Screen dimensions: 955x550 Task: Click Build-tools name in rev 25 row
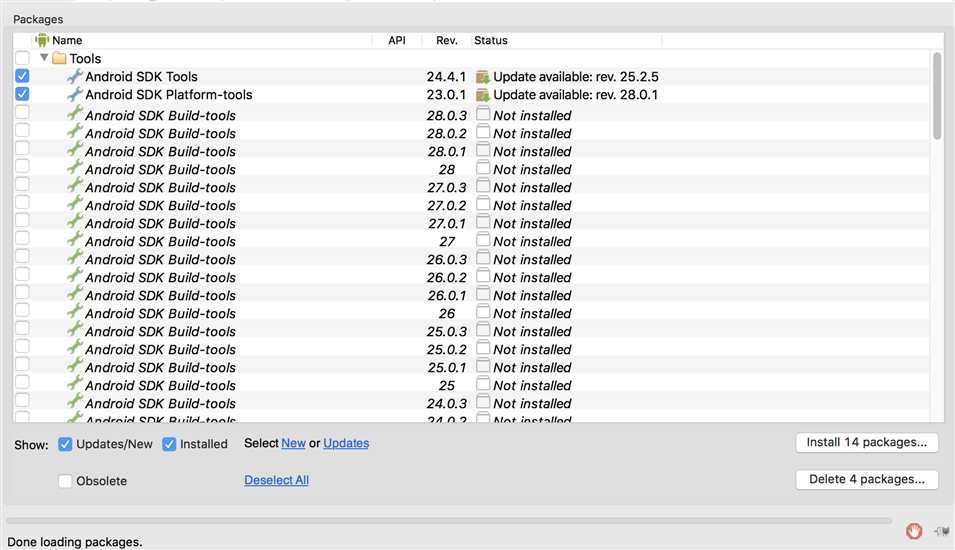click(160, 386)
